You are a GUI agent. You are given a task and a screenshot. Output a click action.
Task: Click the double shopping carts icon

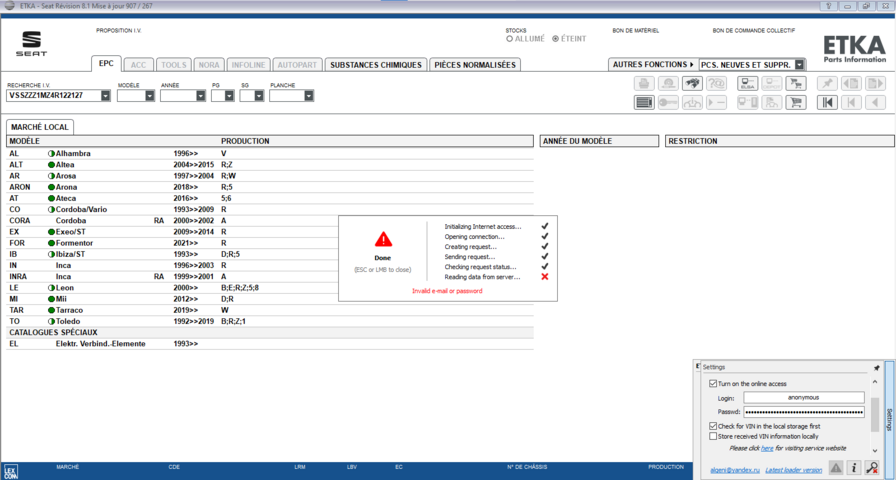click(x=796, y=83)
